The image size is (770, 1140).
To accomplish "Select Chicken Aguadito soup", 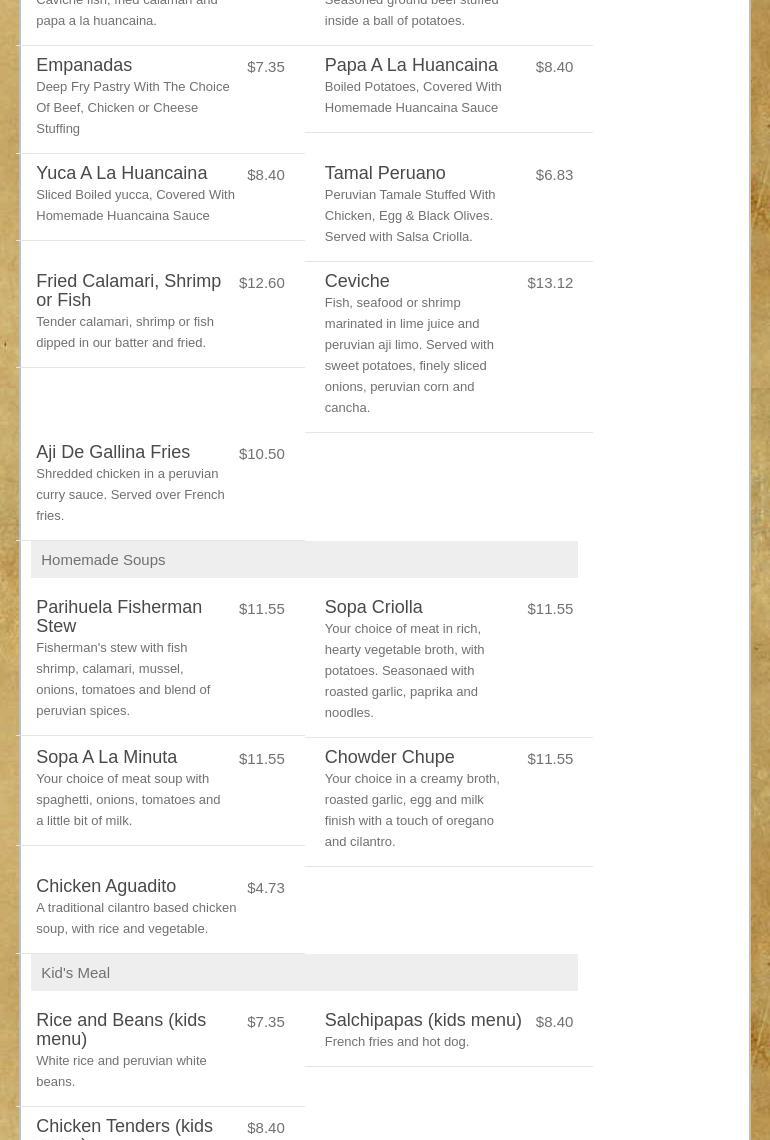I will click(106, 887).
